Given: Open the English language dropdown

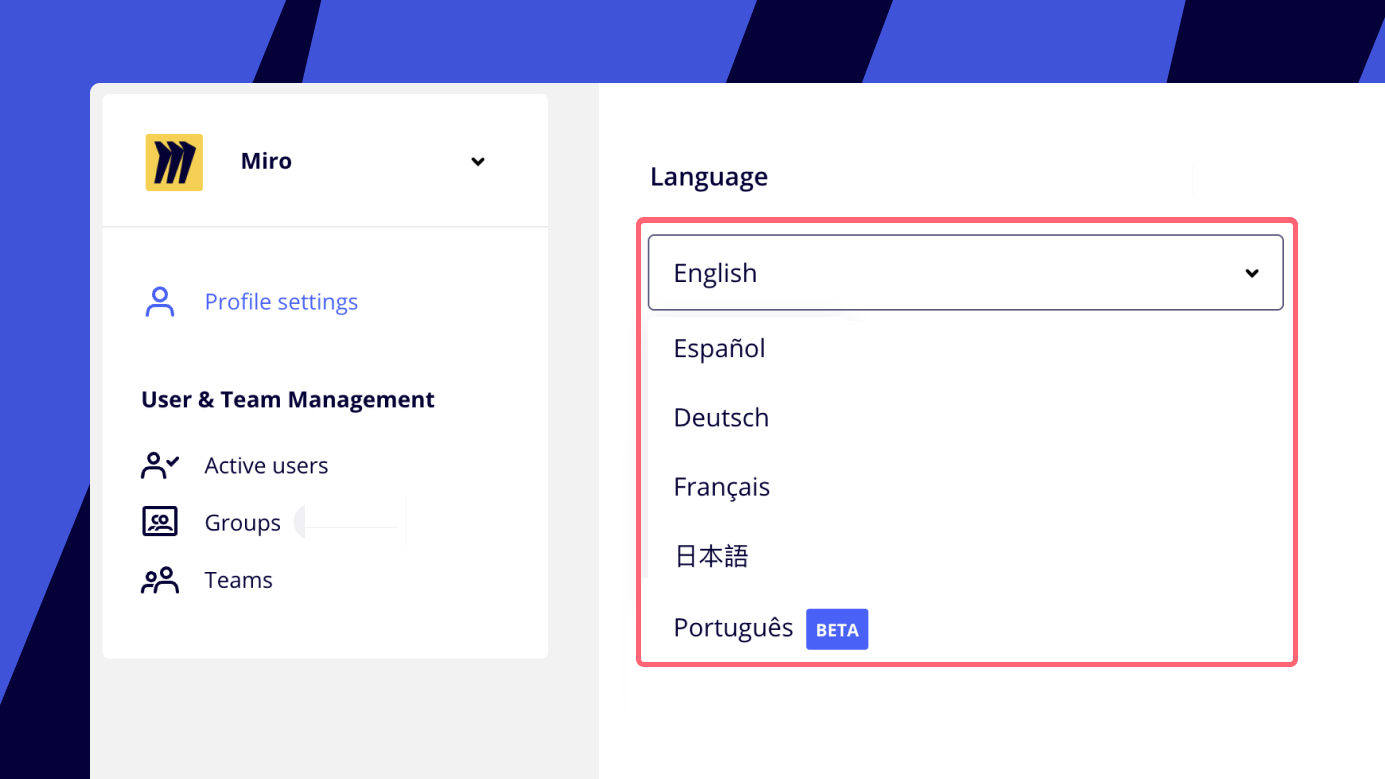Looking at the screenshot, I should click(x=965, y=272).
